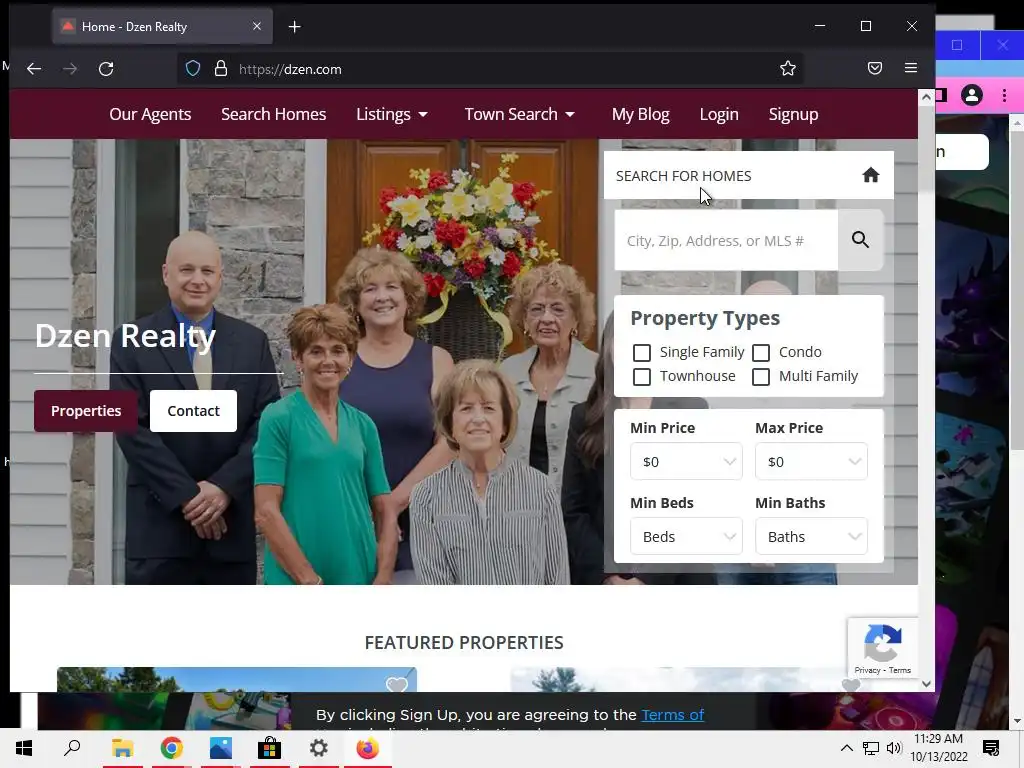Open File Explorer from taskbar
The height and width of the screenshot is (768, 1024).
[122, 748]
